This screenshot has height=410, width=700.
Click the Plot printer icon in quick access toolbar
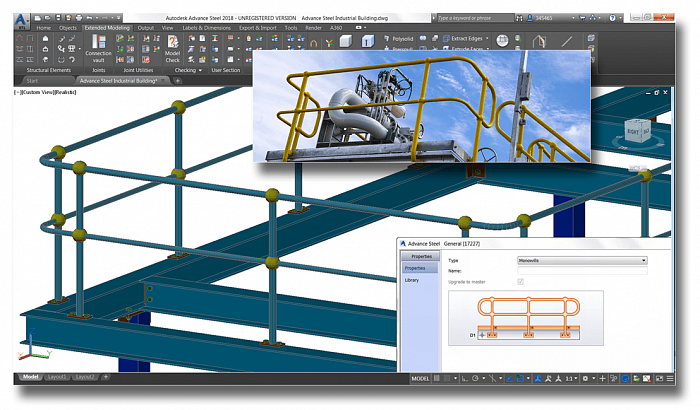click(79, 18)
